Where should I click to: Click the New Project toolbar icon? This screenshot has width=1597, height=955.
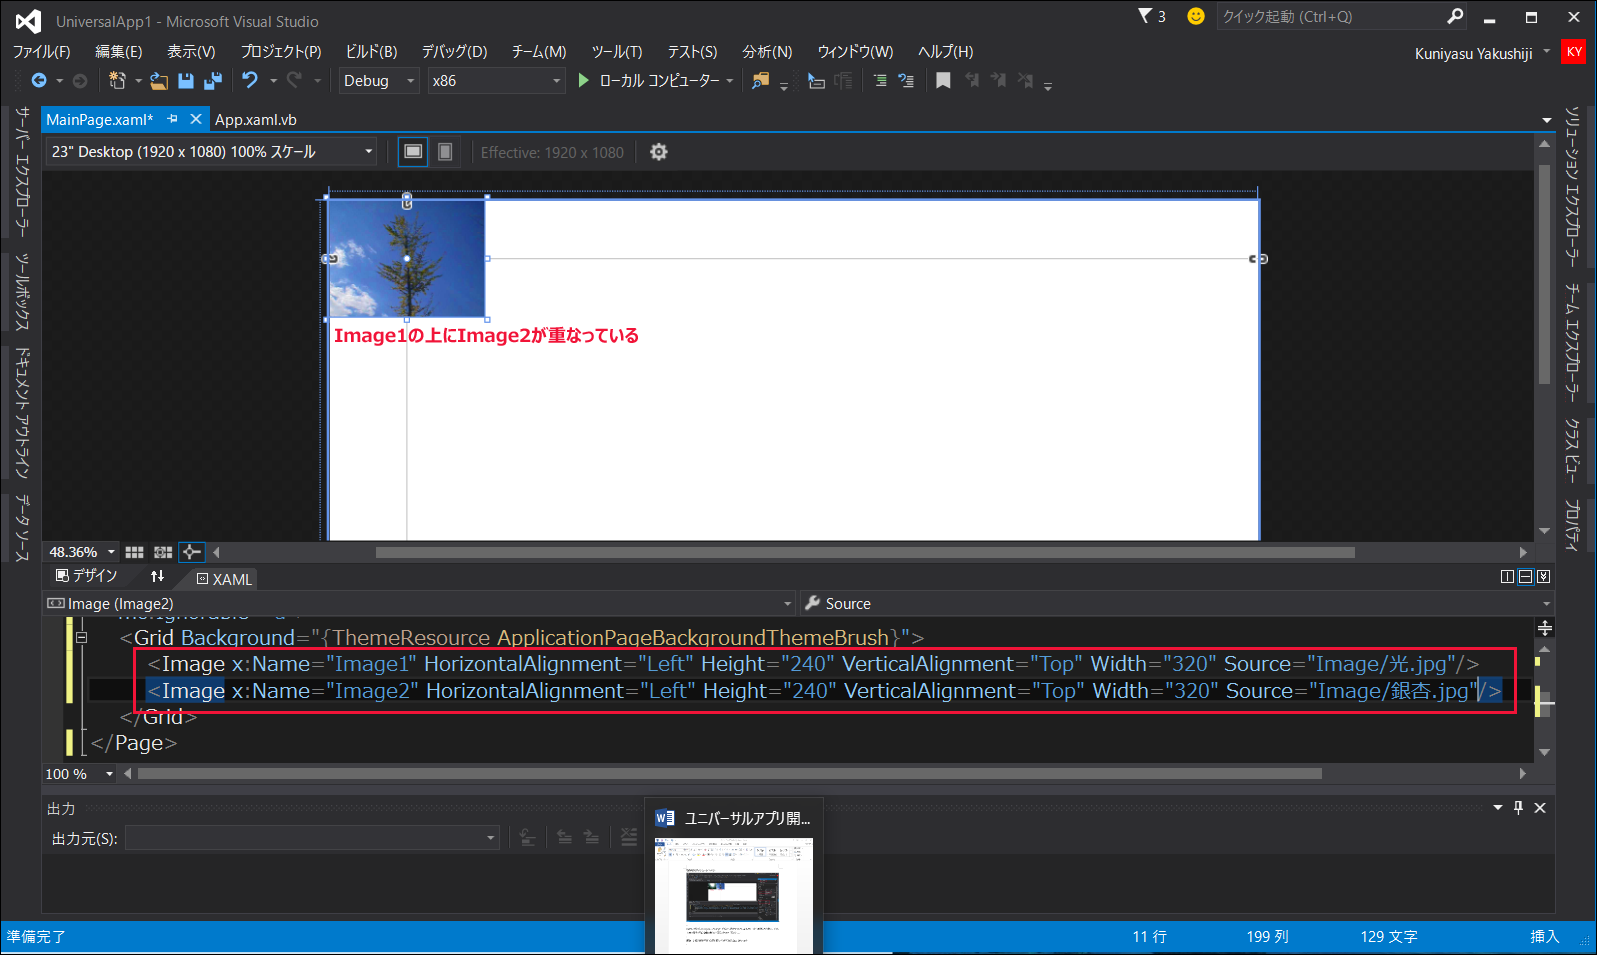pos(117,81)
